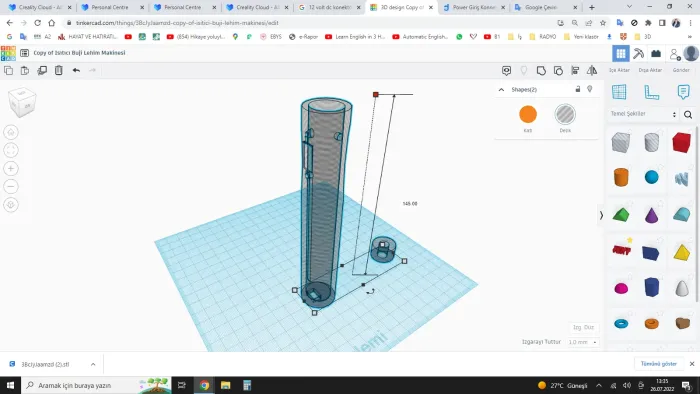Click the grid edit button

click(x=583, y=327)
